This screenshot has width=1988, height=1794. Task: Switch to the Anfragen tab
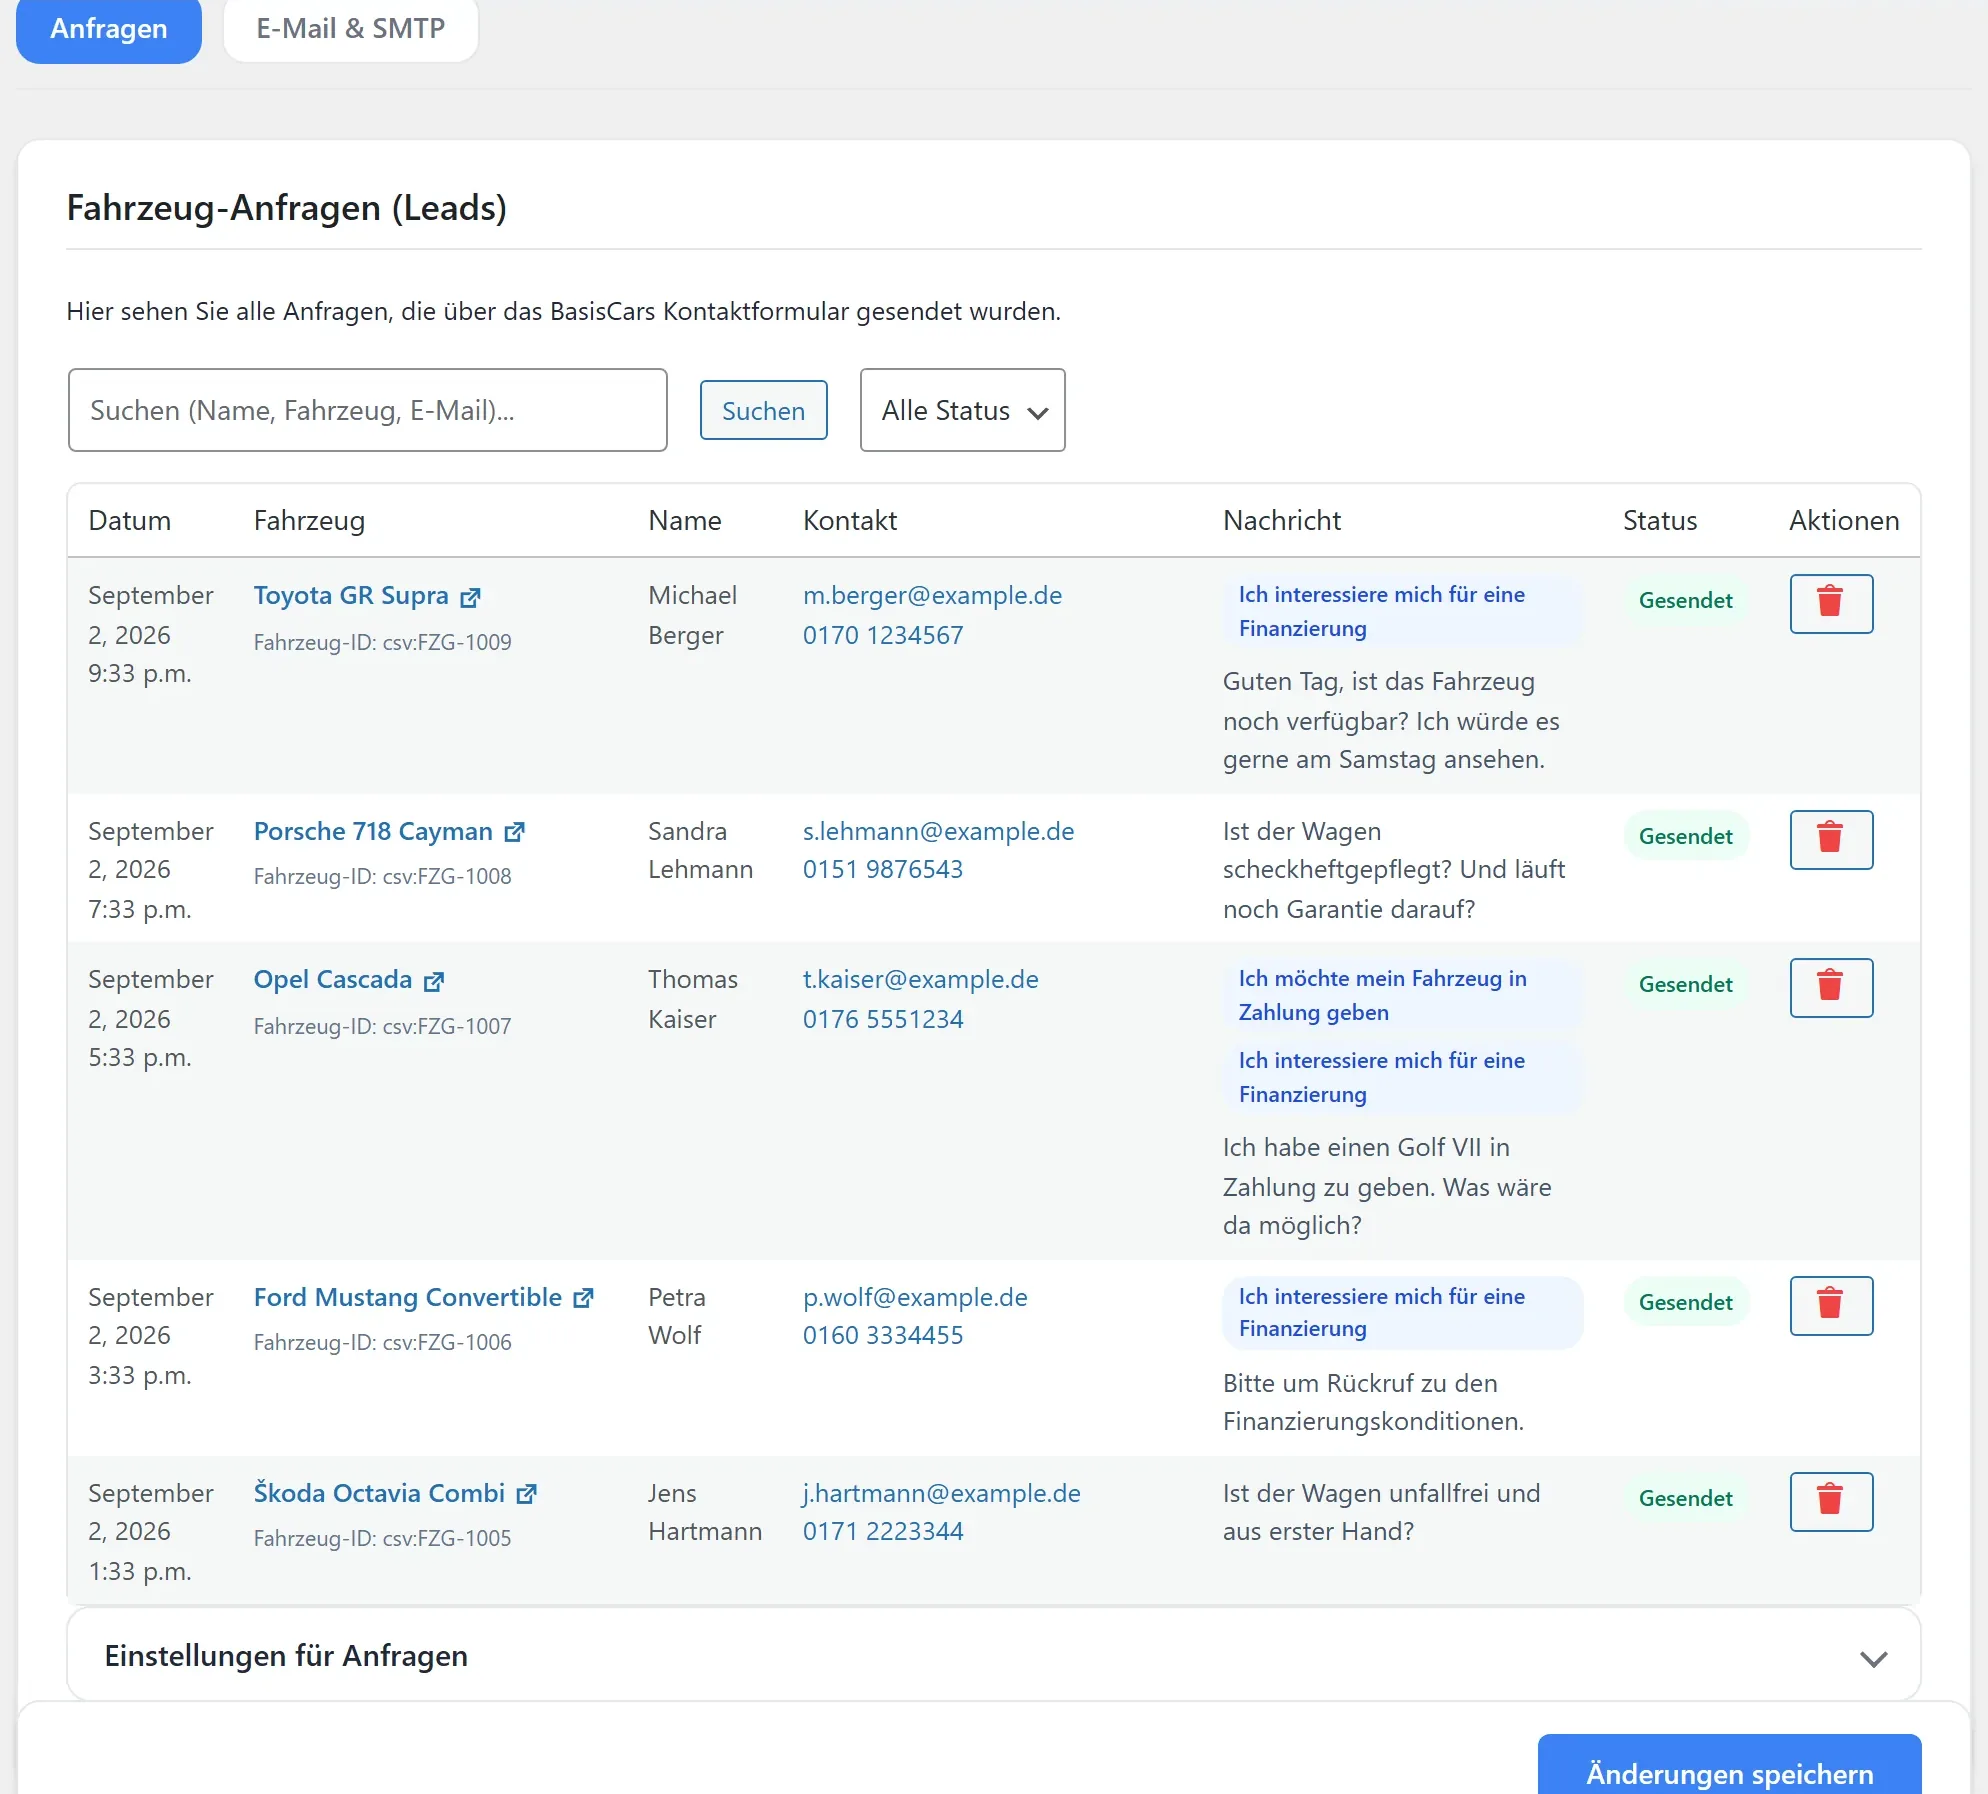[109, 29]
